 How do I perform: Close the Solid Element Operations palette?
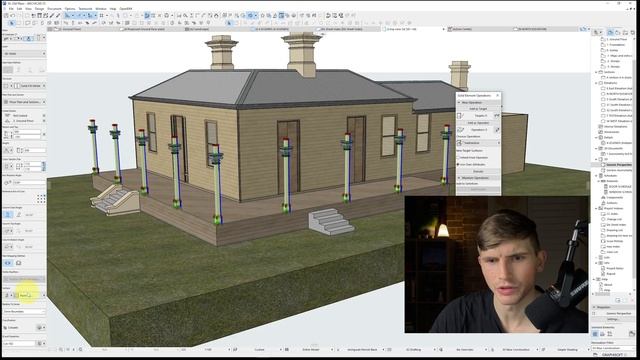tap(498, 95)
